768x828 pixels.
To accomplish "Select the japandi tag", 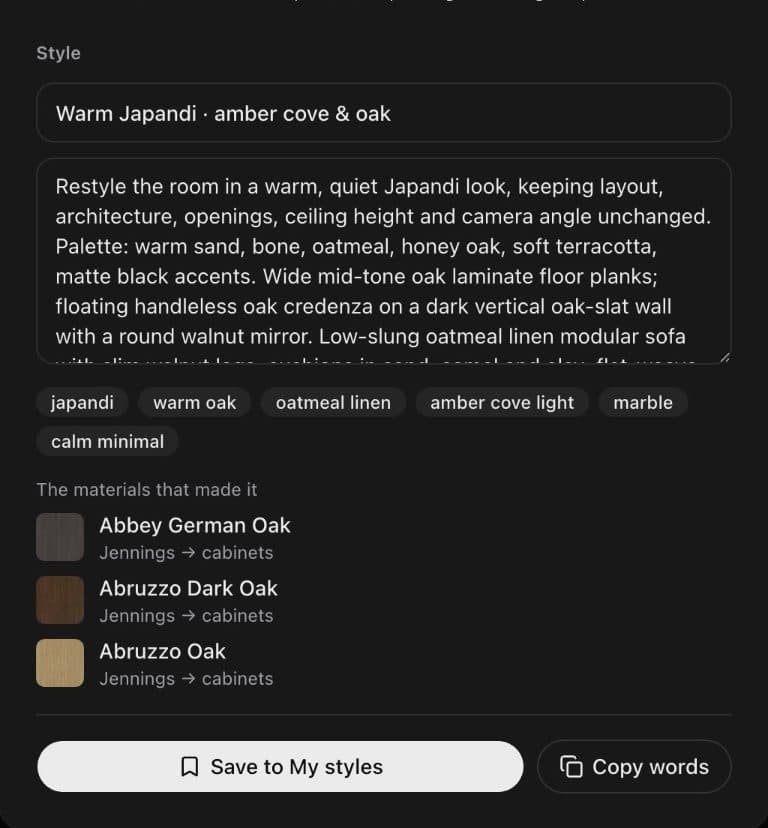I will click(x=82, y=402).
